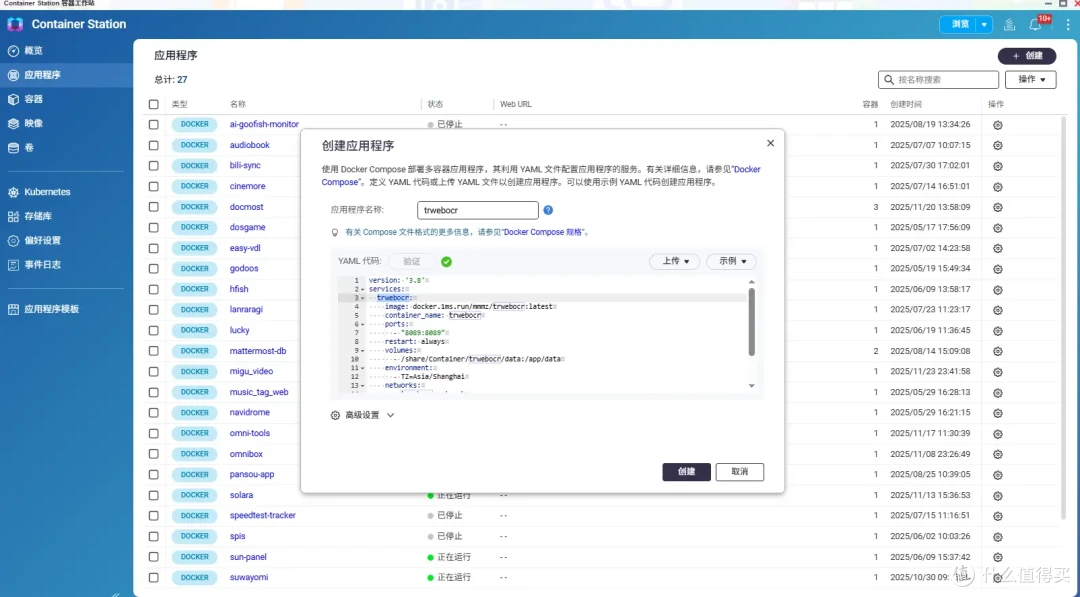The height and width of the screenshot is (597, 1080).
Task: Click the 取消 cancel button
Action: pos(740,472)
